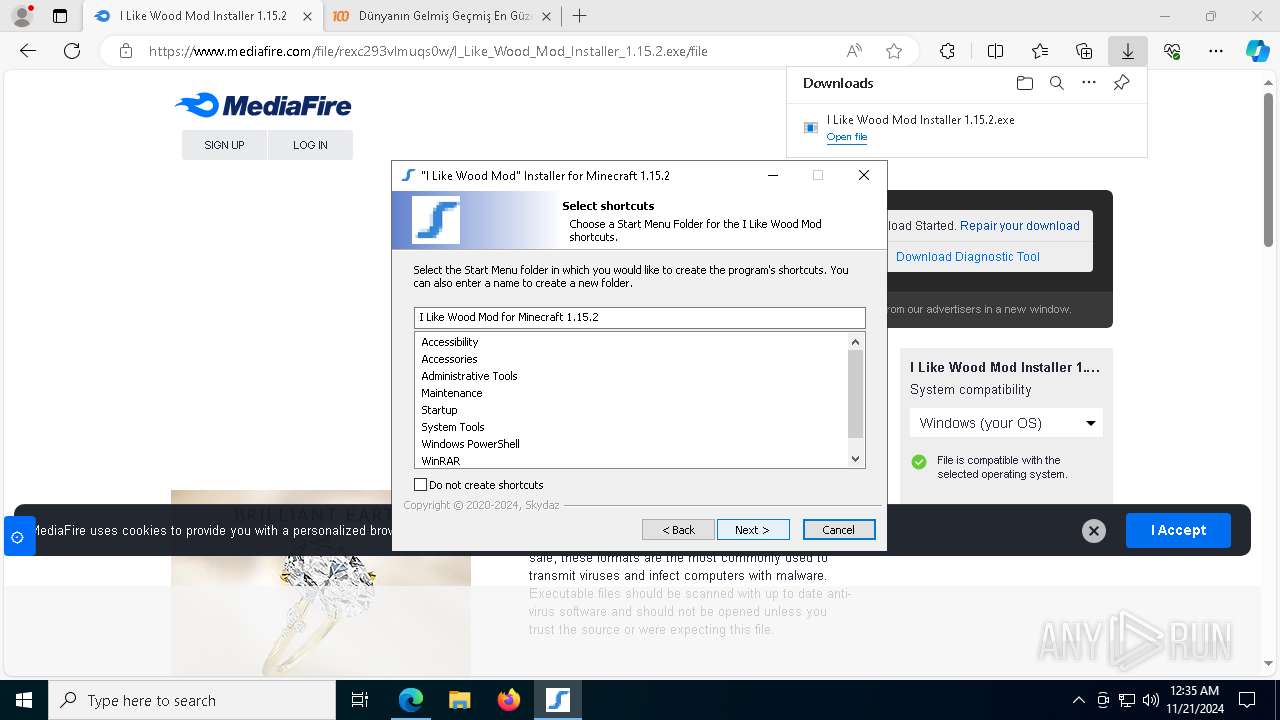1280x720 pixels.
Task: Click the MediaFire logo
Action: [x=263, y=105]
